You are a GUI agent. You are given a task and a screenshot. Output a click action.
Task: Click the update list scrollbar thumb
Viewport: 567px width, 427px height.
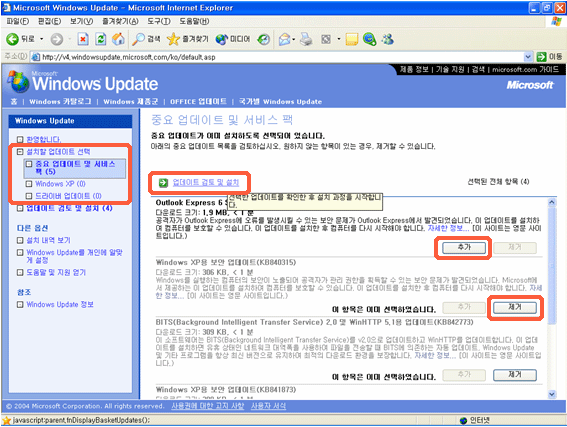pyautogui.click(x=552, y=265)
